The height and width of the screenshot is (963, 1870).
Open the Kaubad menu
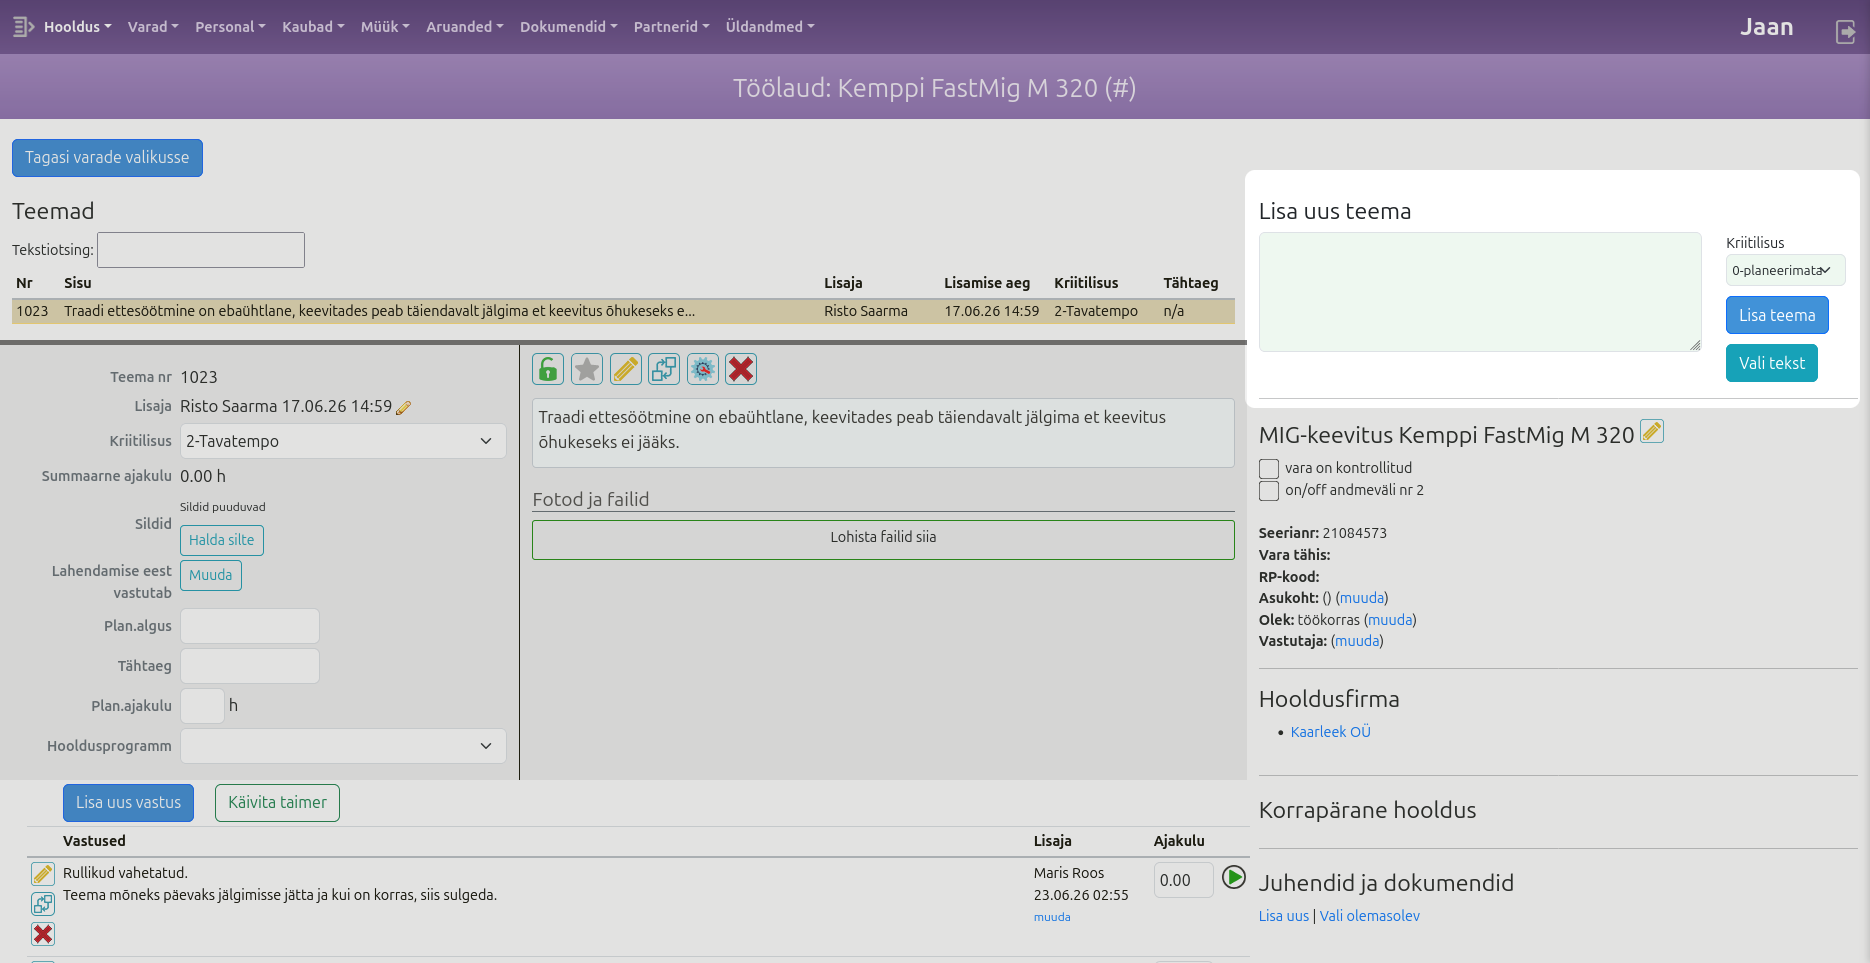[313, 27]
